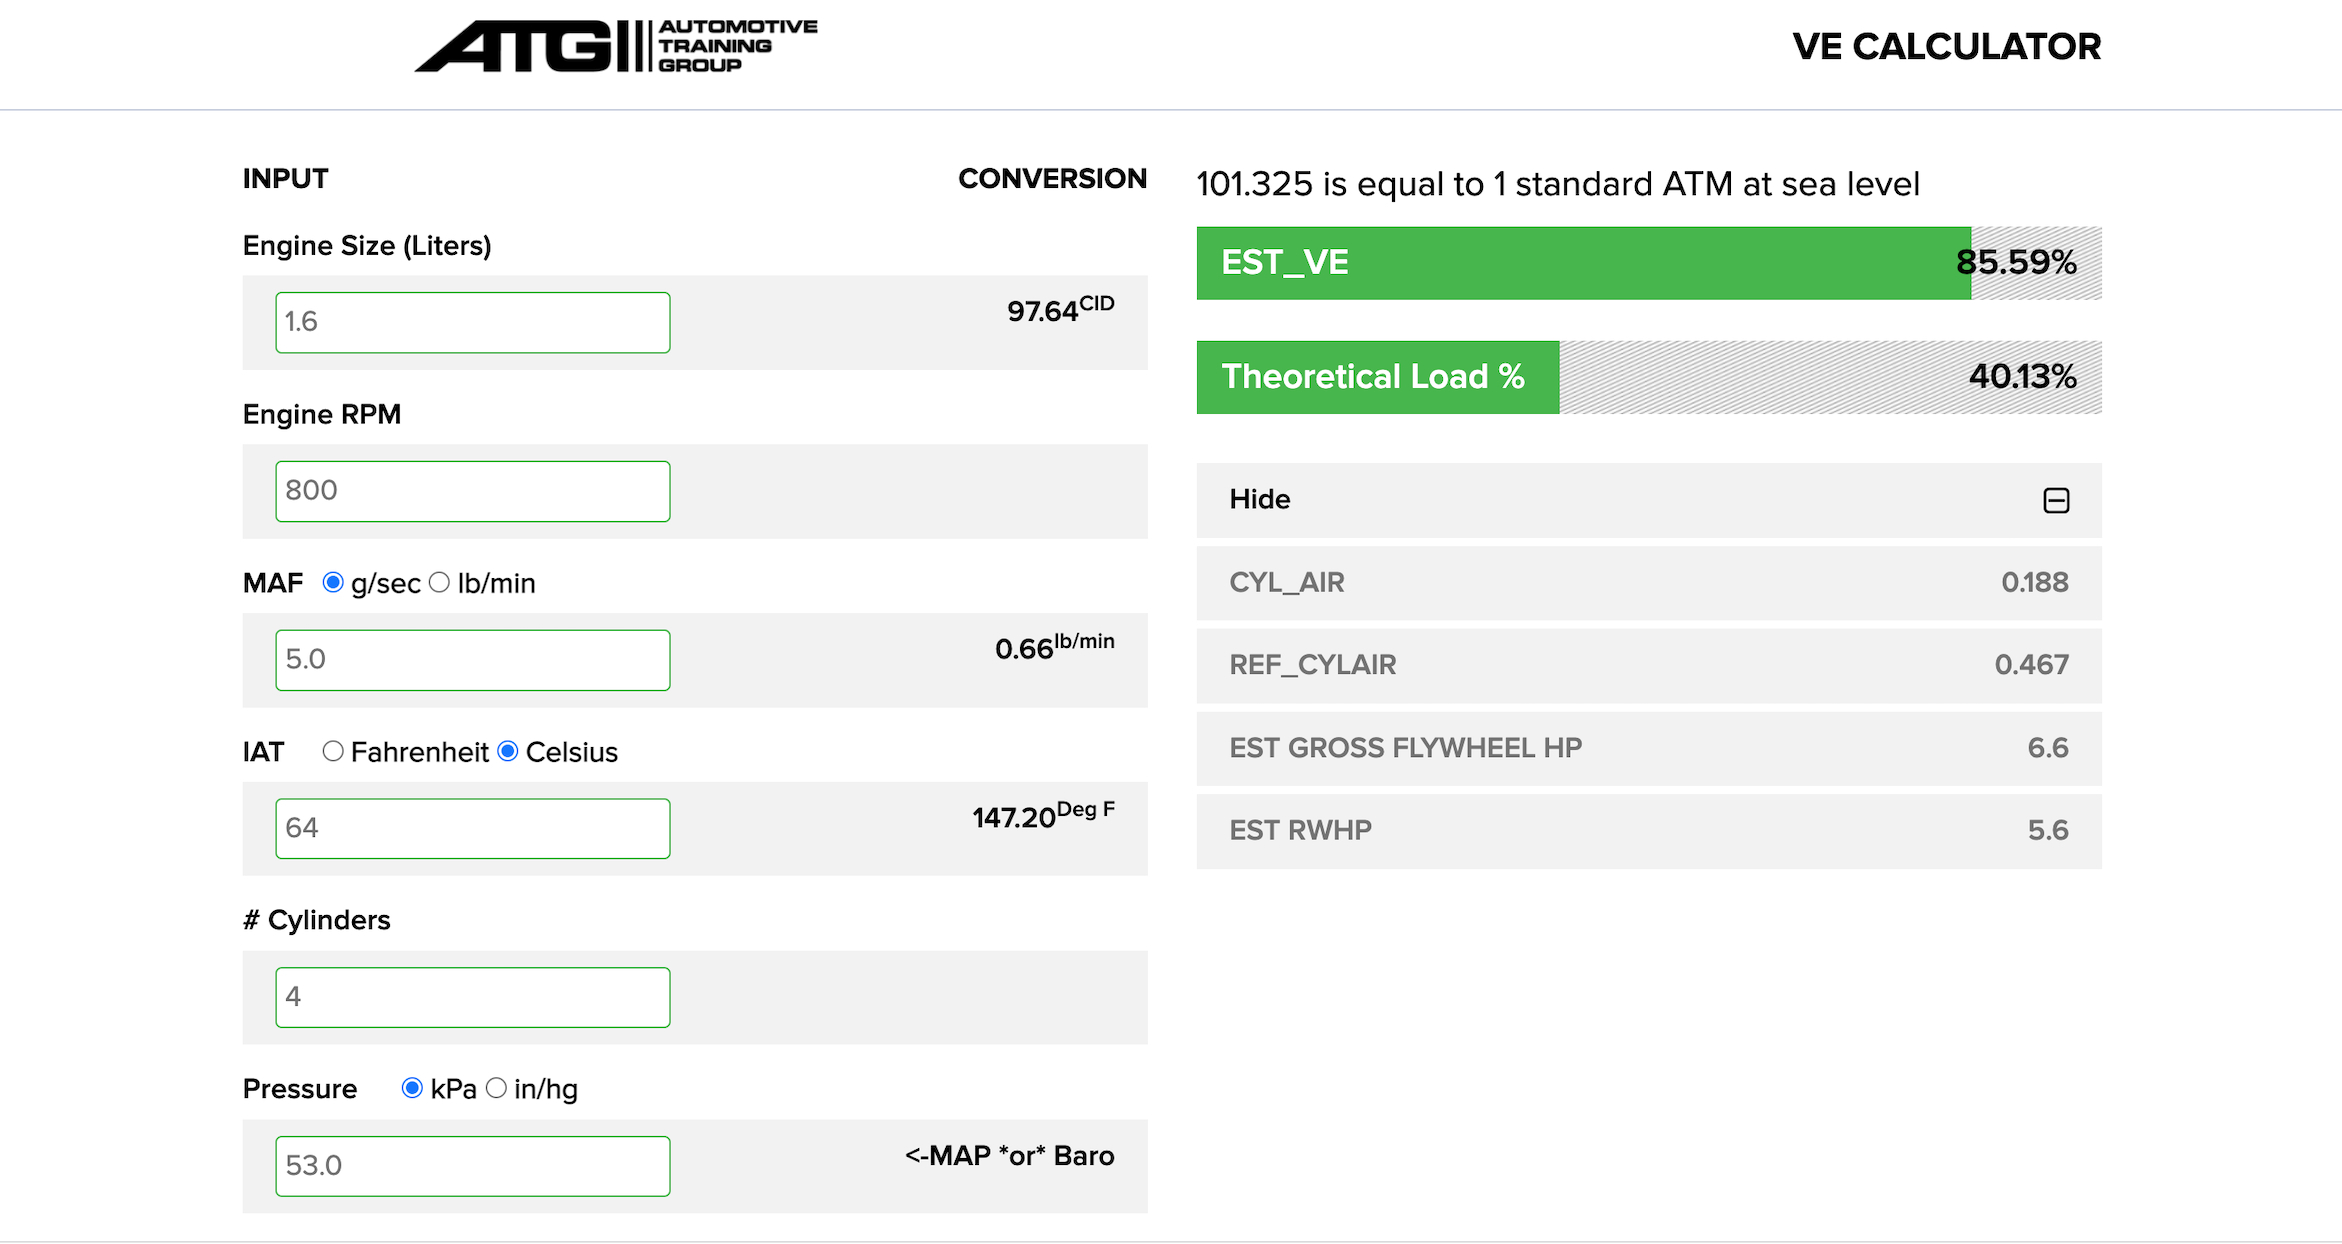This screenshot has width=2342, height=1244.
Task: Collapse results with the minus icon
Action: 2056,500
